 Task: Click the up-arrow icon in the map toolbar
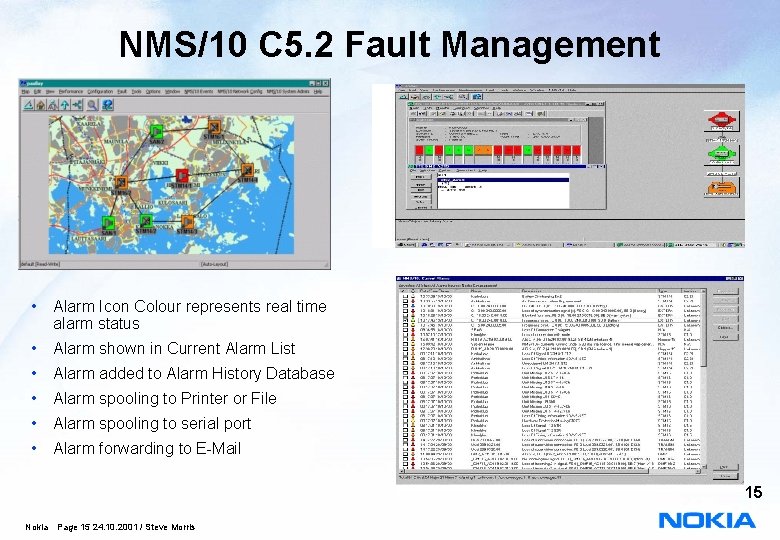[65, 105]
